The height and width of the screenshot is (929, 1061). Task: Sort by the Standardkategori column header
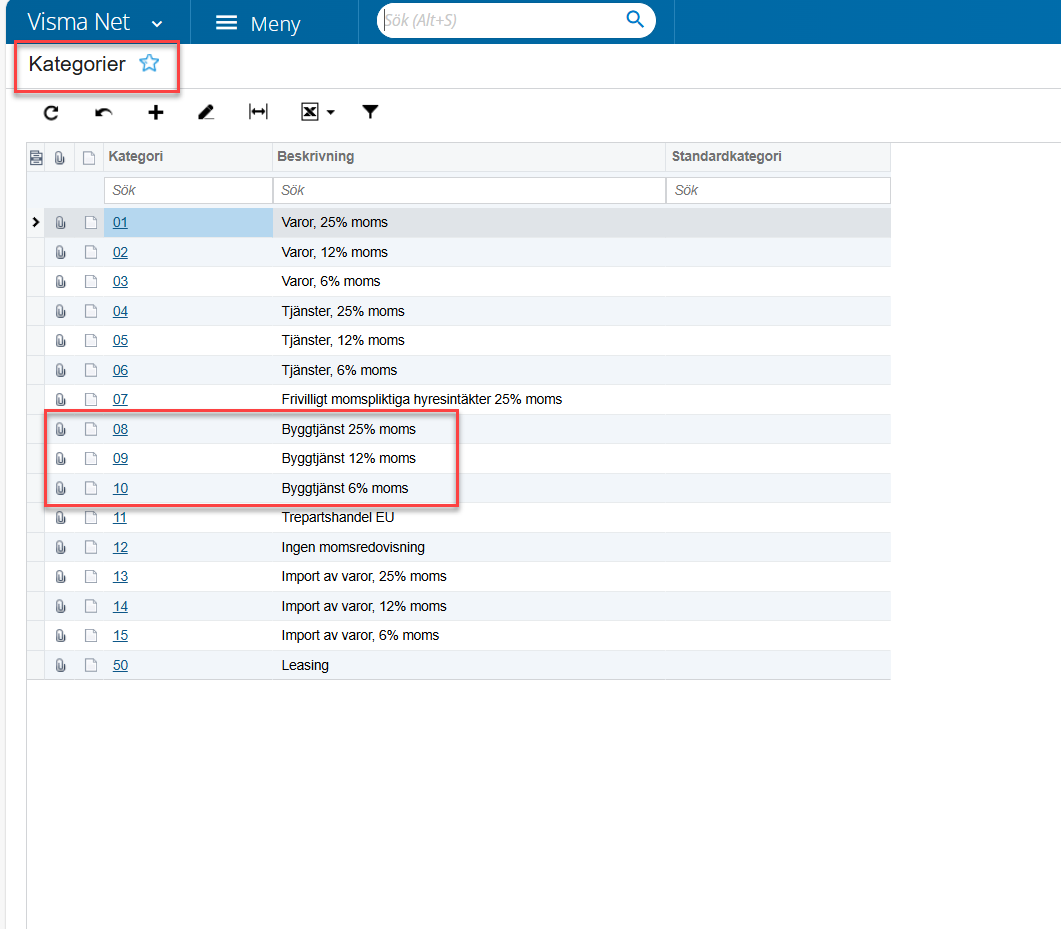726,157
